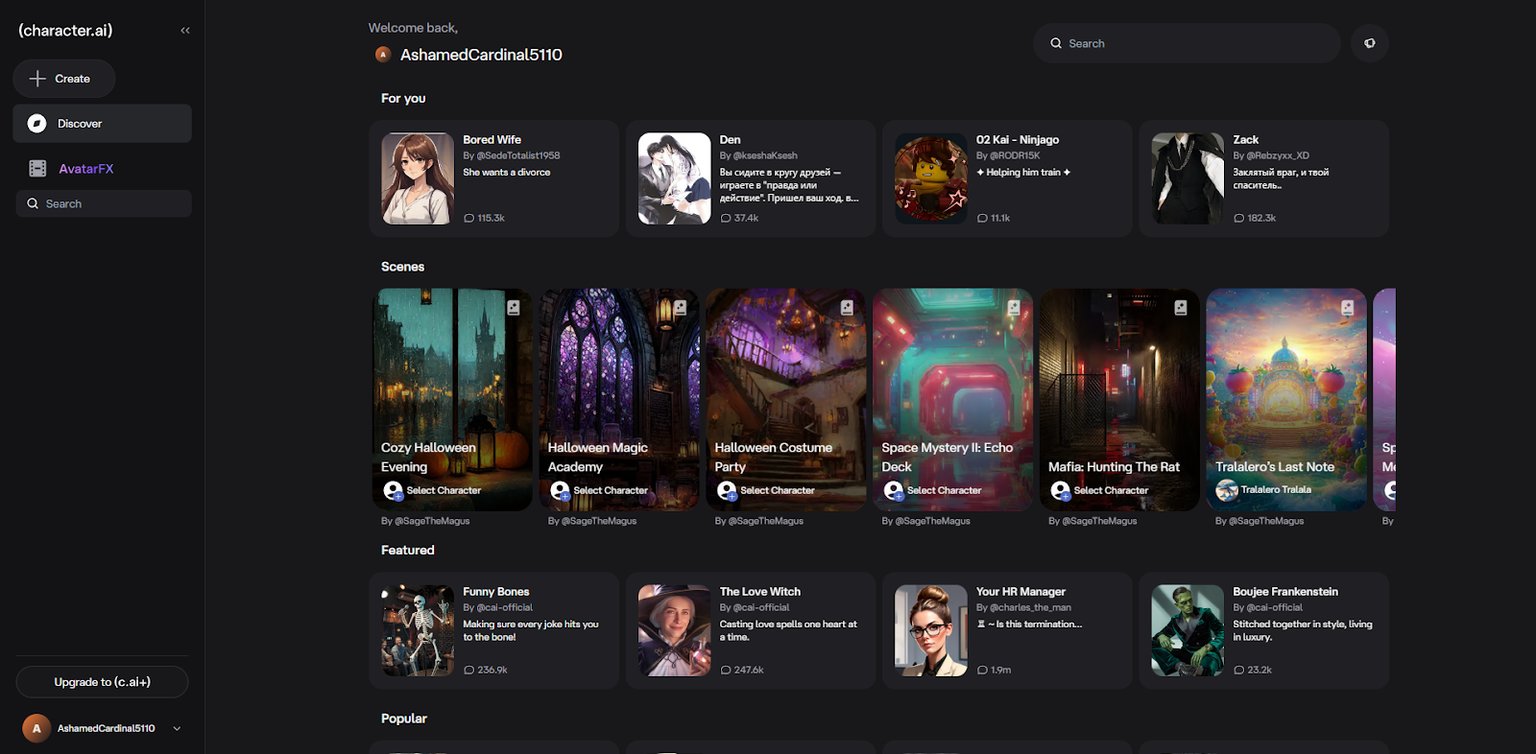Screen dimensions: 1536x754
Task: Click add-character icon on Mafia: Hunting The Rat
Action: (x=1061, y=490)
